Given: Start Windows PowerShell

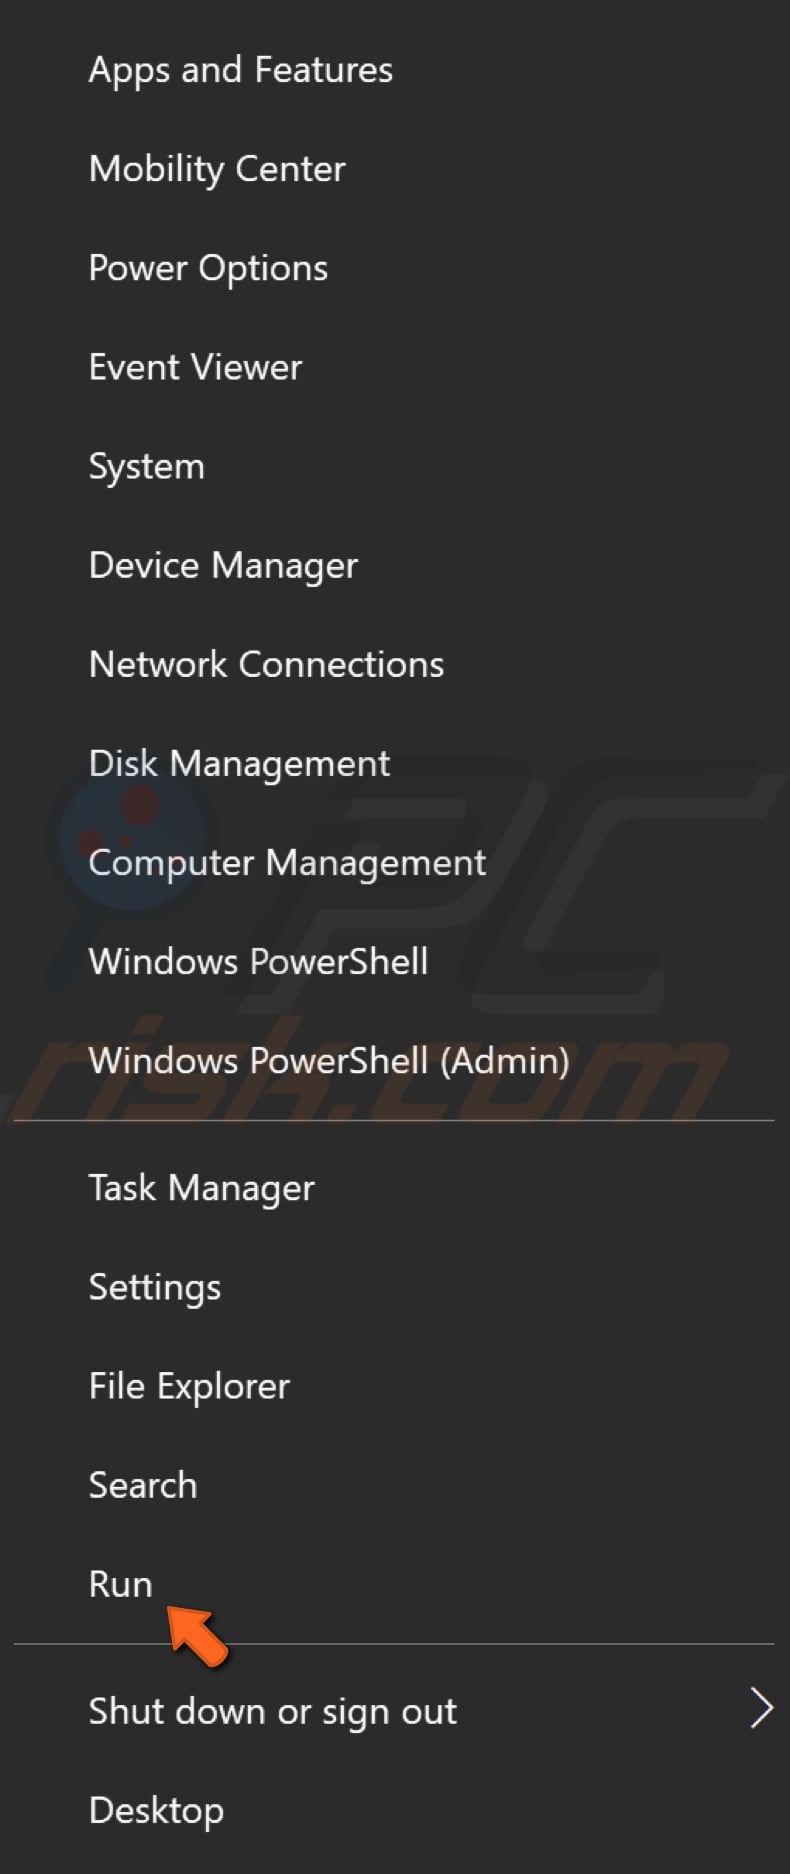Looking at the screenshot, I should coord(256,961).
